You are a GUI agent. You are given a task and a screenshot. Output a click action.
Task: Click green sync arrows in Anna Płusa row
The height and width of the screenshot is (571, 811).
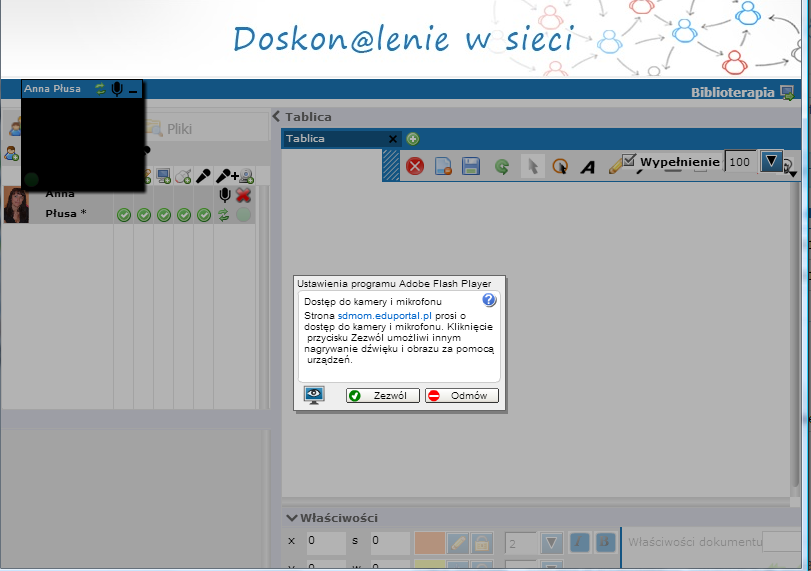(223, 215)
